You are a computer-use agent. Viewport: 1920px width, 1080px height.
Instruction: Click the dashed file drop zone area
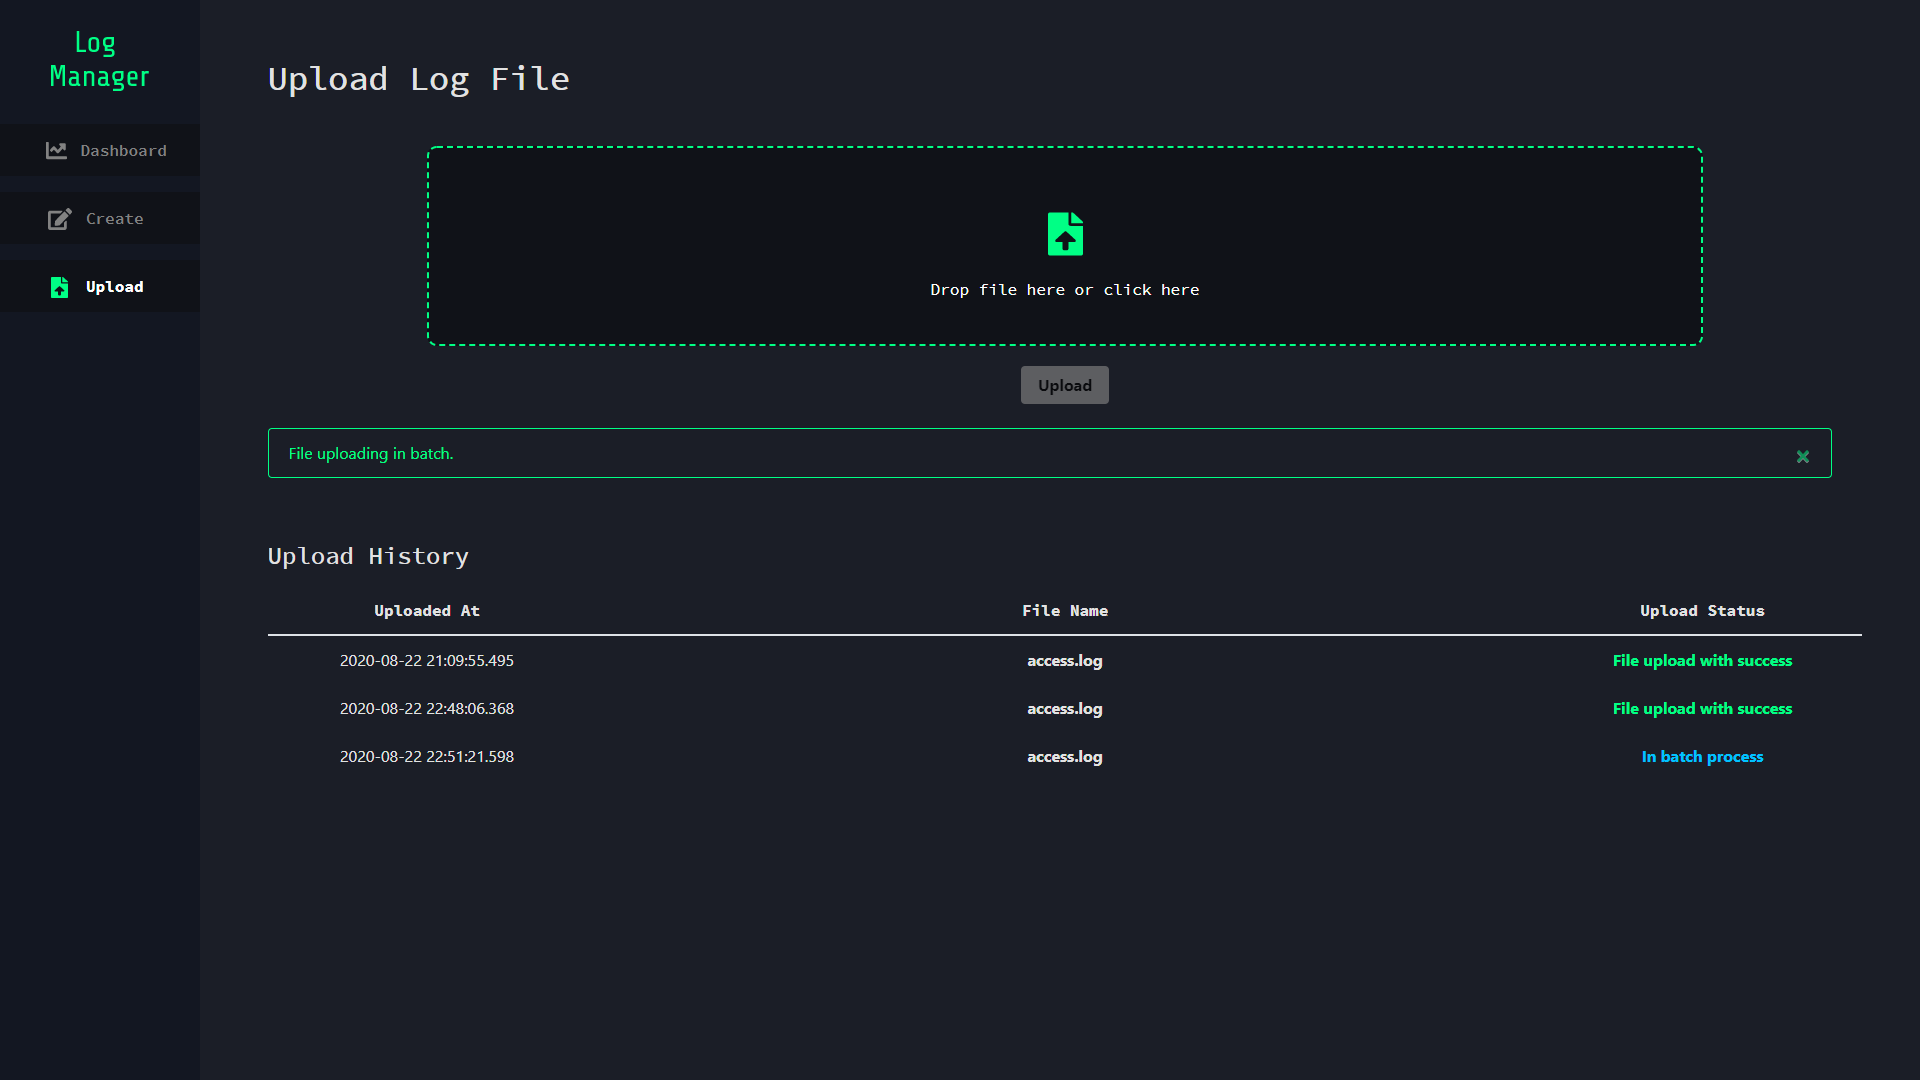[x=700, y=246]
